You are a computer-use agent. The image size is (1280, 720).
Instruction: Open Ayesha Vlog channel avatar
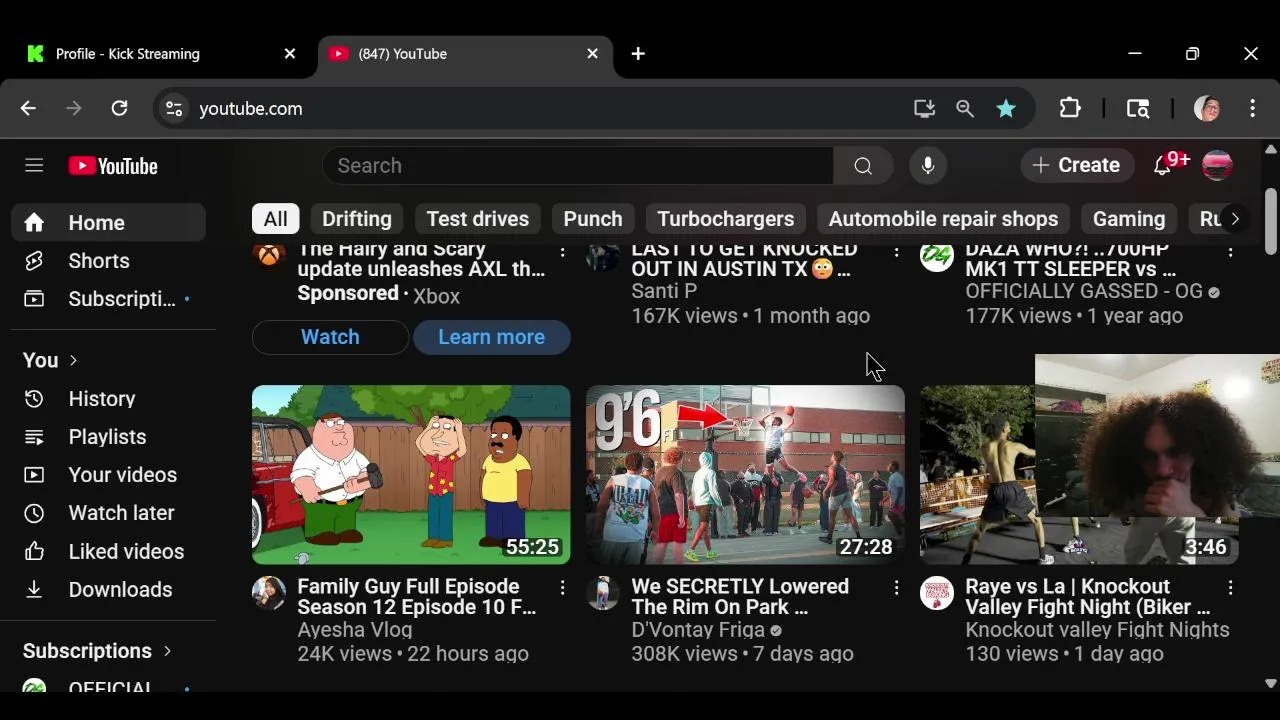(x=269, y=593)
